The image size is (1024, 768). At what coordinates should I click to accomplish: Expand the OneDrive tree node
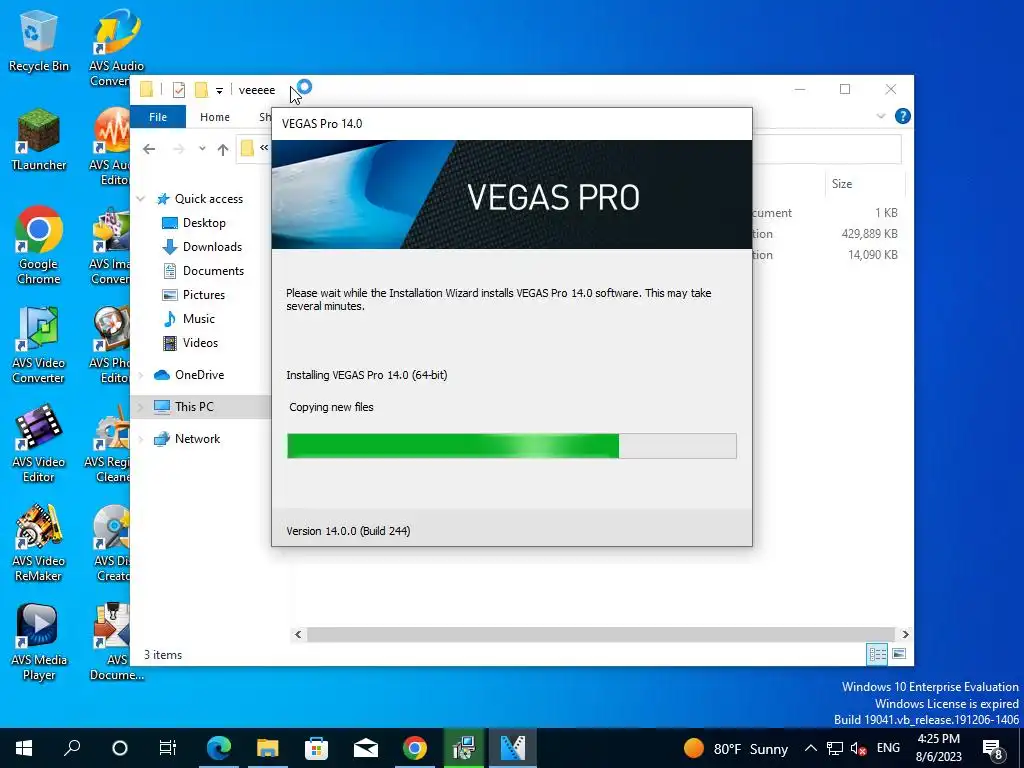pos(140,375)
